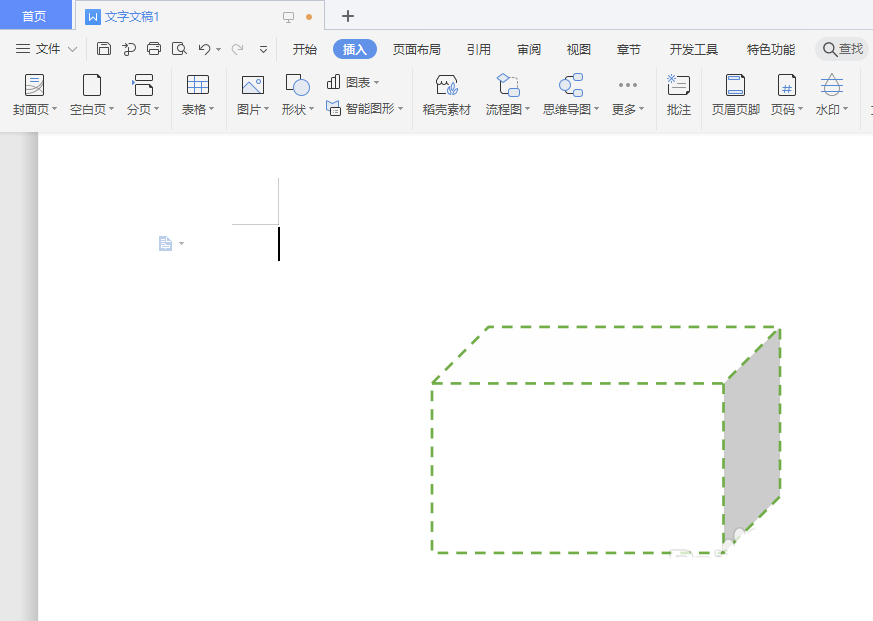Insert a picture via 图片 icon
The height and width of the screenshot is (621, 873).
[251, 95]
